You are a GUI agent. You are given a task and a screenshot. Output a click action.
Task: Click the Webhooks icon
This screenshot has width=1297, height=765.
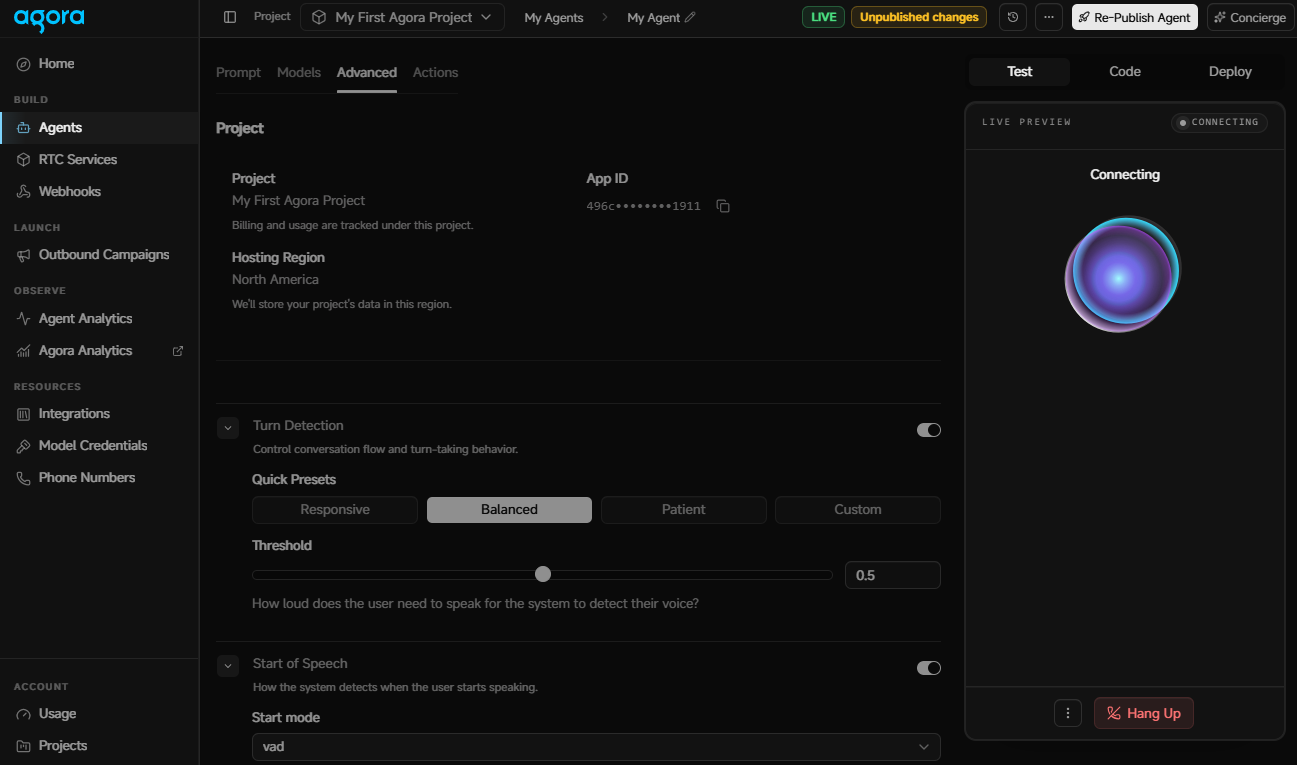[x=24, y=192]
